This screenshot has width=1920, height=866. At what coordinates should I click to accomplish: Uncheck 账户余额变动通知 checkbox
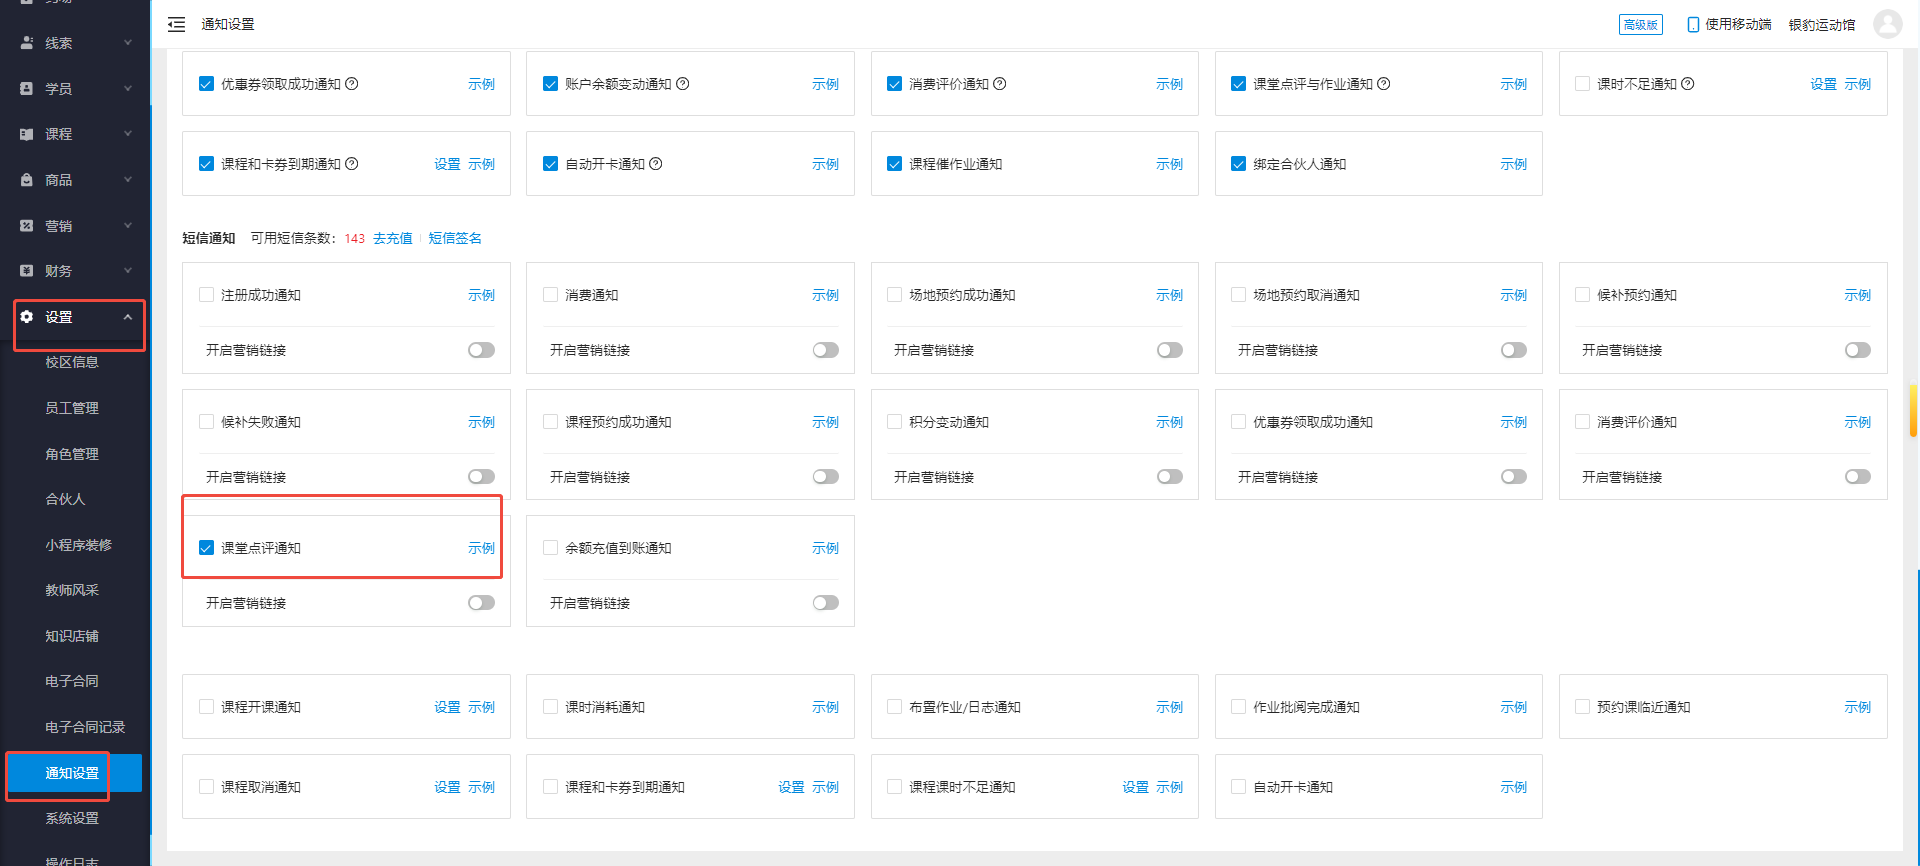click(550, 84)
